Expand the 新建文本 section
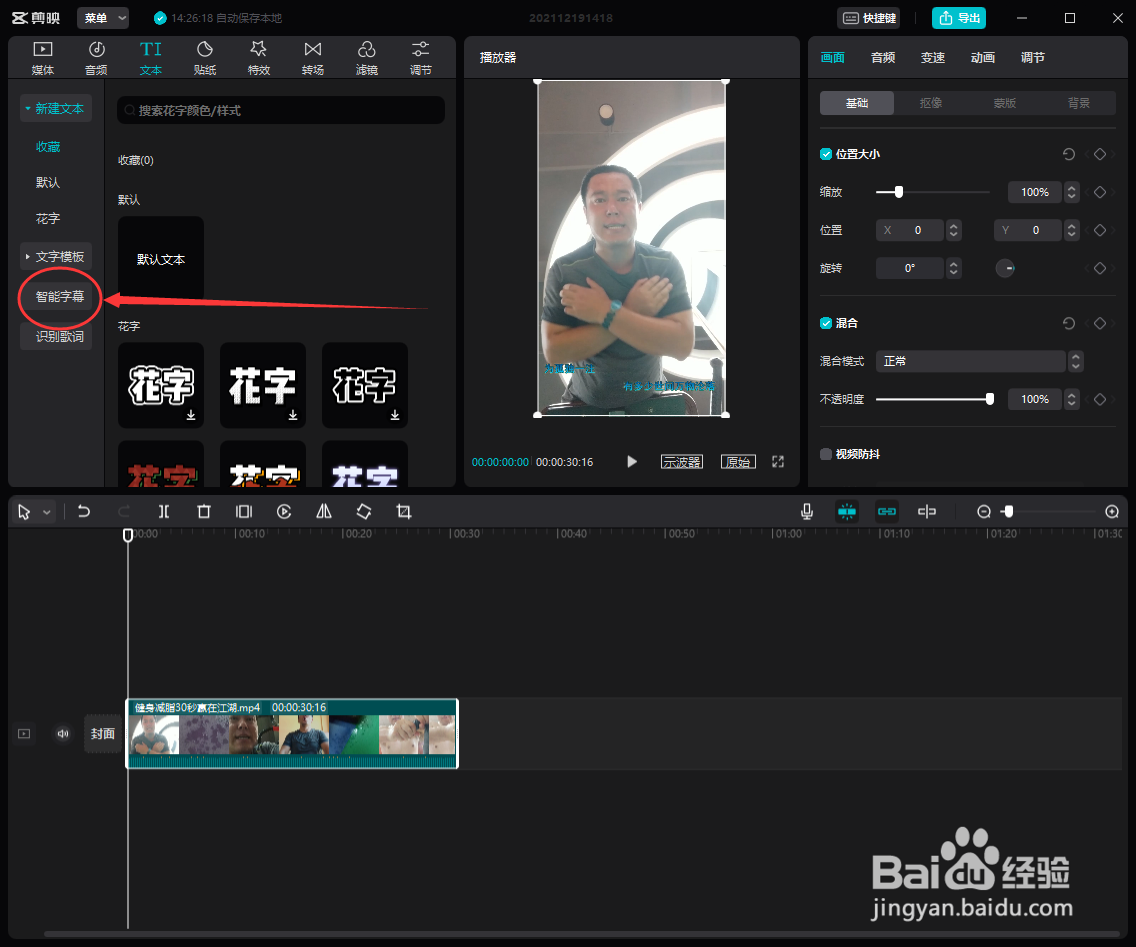The width and height of the screenshot is (1136, 947). (56, 109)
